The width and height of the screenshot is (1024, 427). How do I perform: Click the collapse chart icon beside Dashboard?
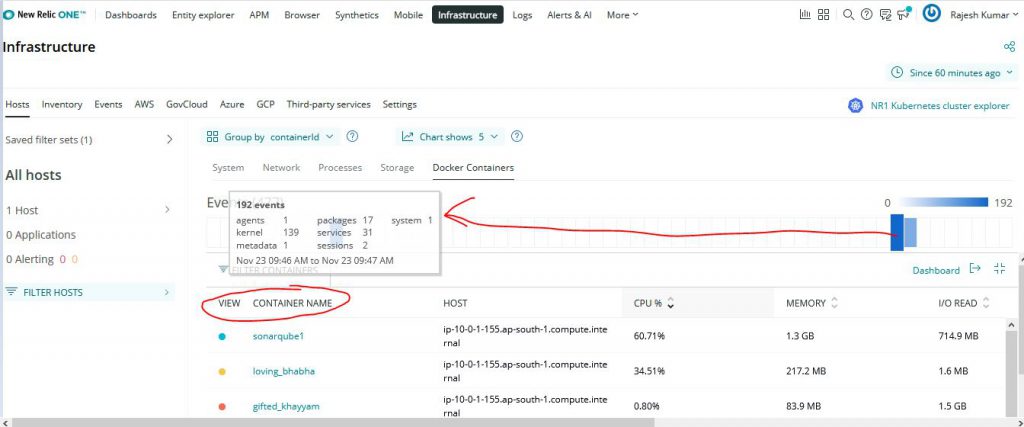(999, 269)
